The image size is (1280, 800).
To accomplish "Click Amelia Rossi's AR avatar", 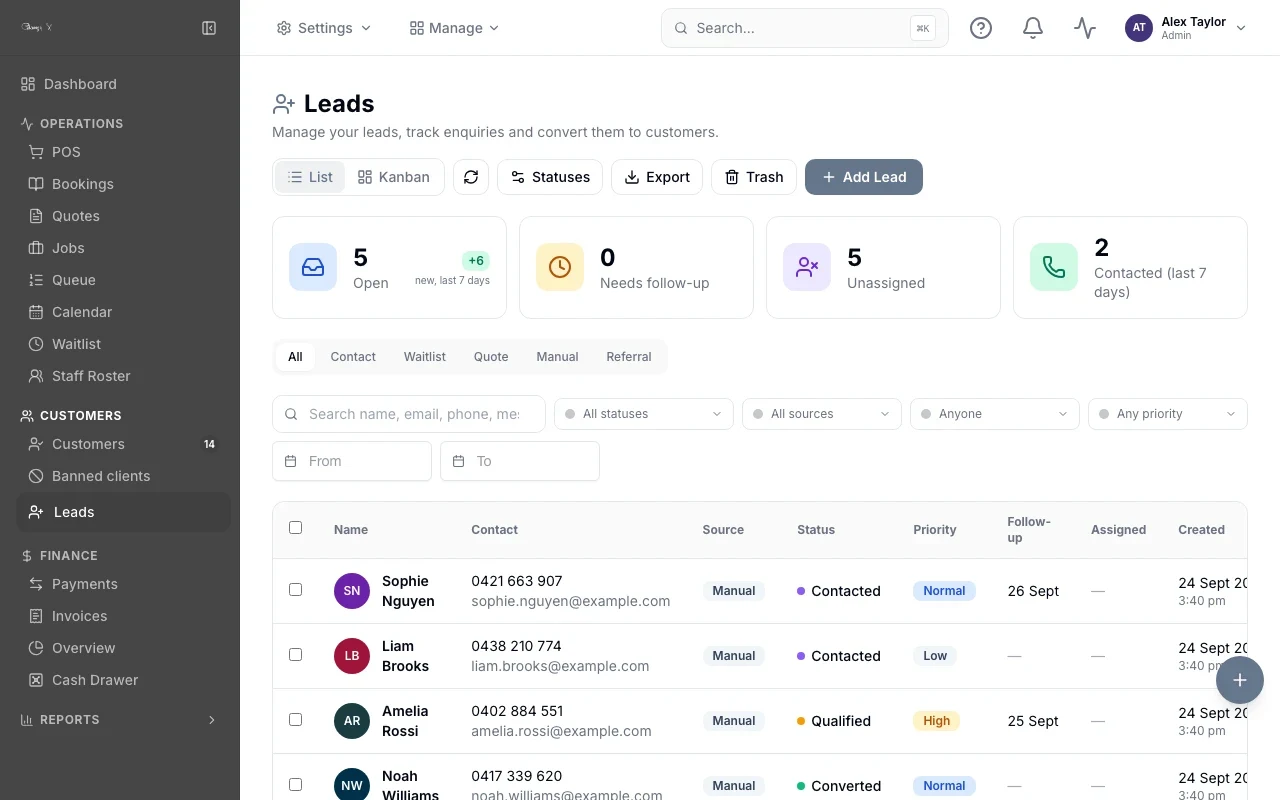I will click(x=352, y=721).
